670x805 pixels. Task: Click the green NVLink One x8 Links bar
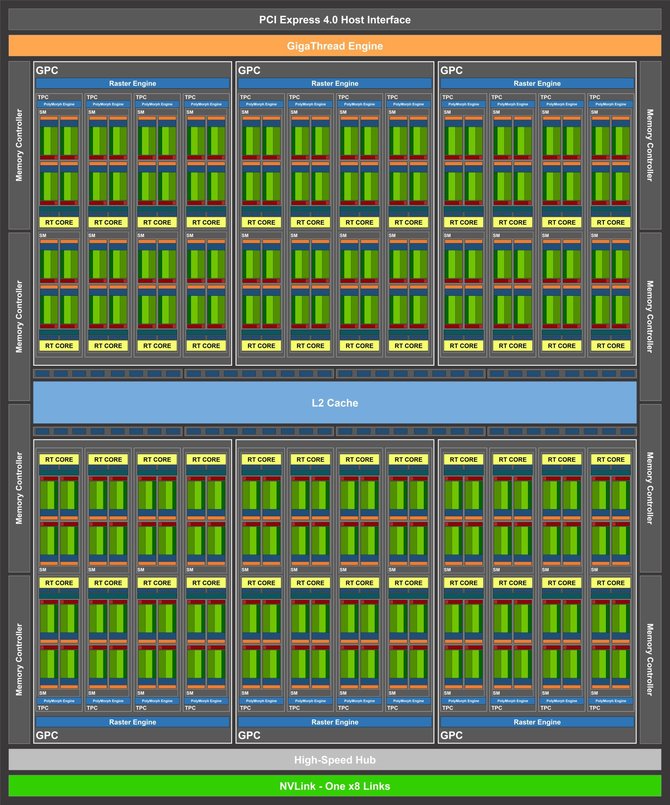(x=335, y=785)
